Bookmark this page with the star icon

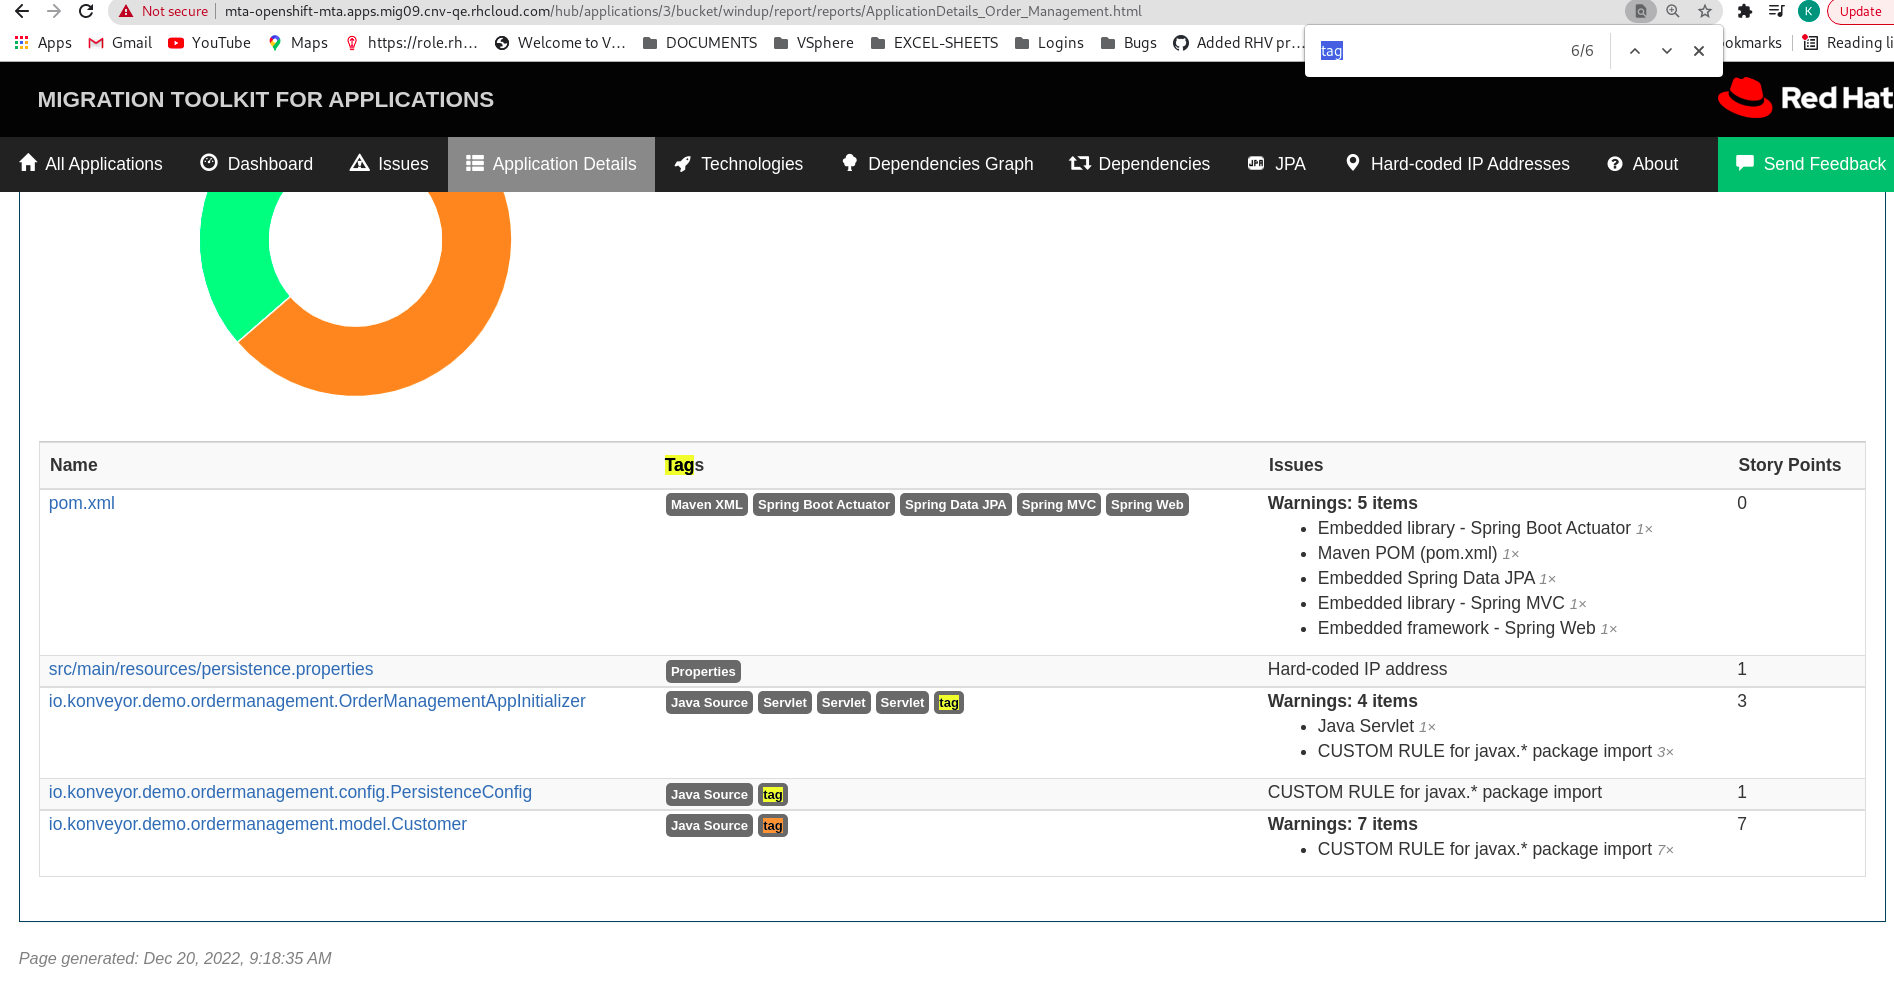tap(1705, 11)
